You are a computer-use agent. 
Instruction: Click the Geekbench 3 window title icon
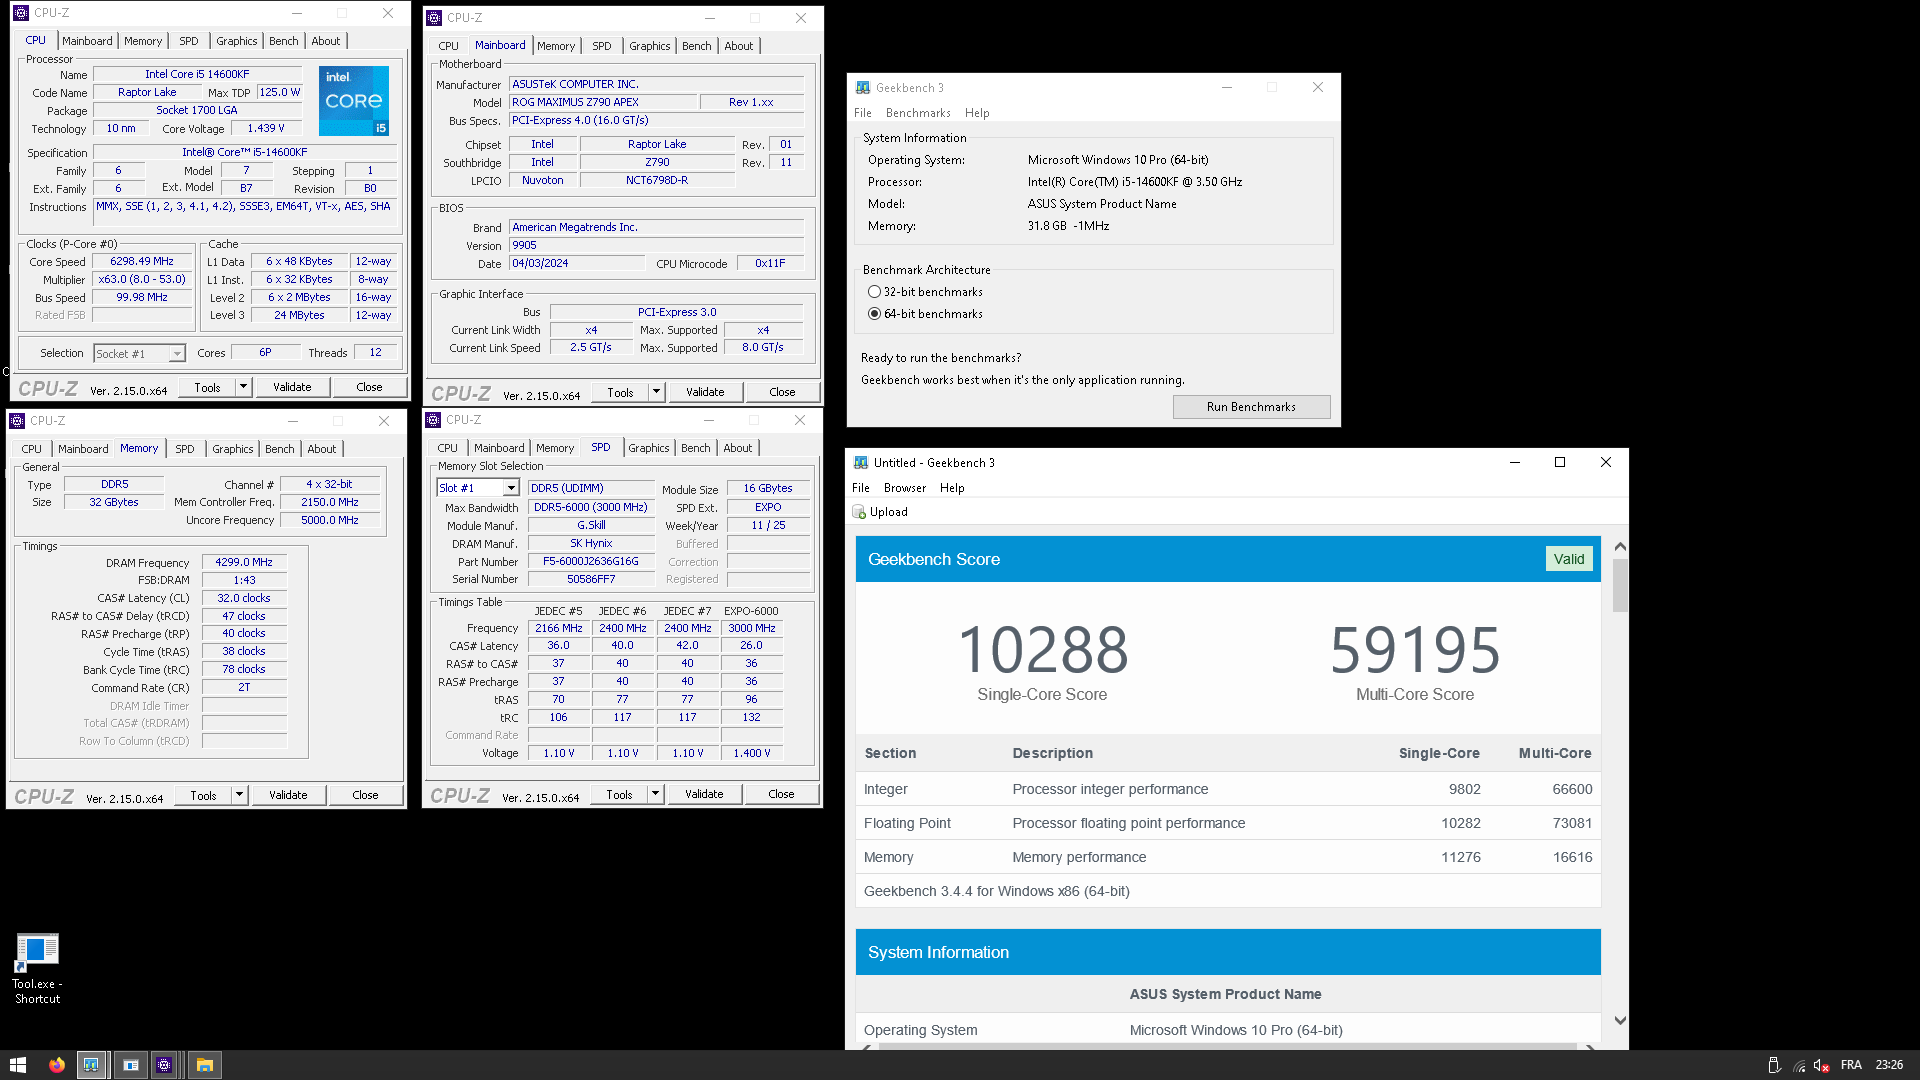862,88
